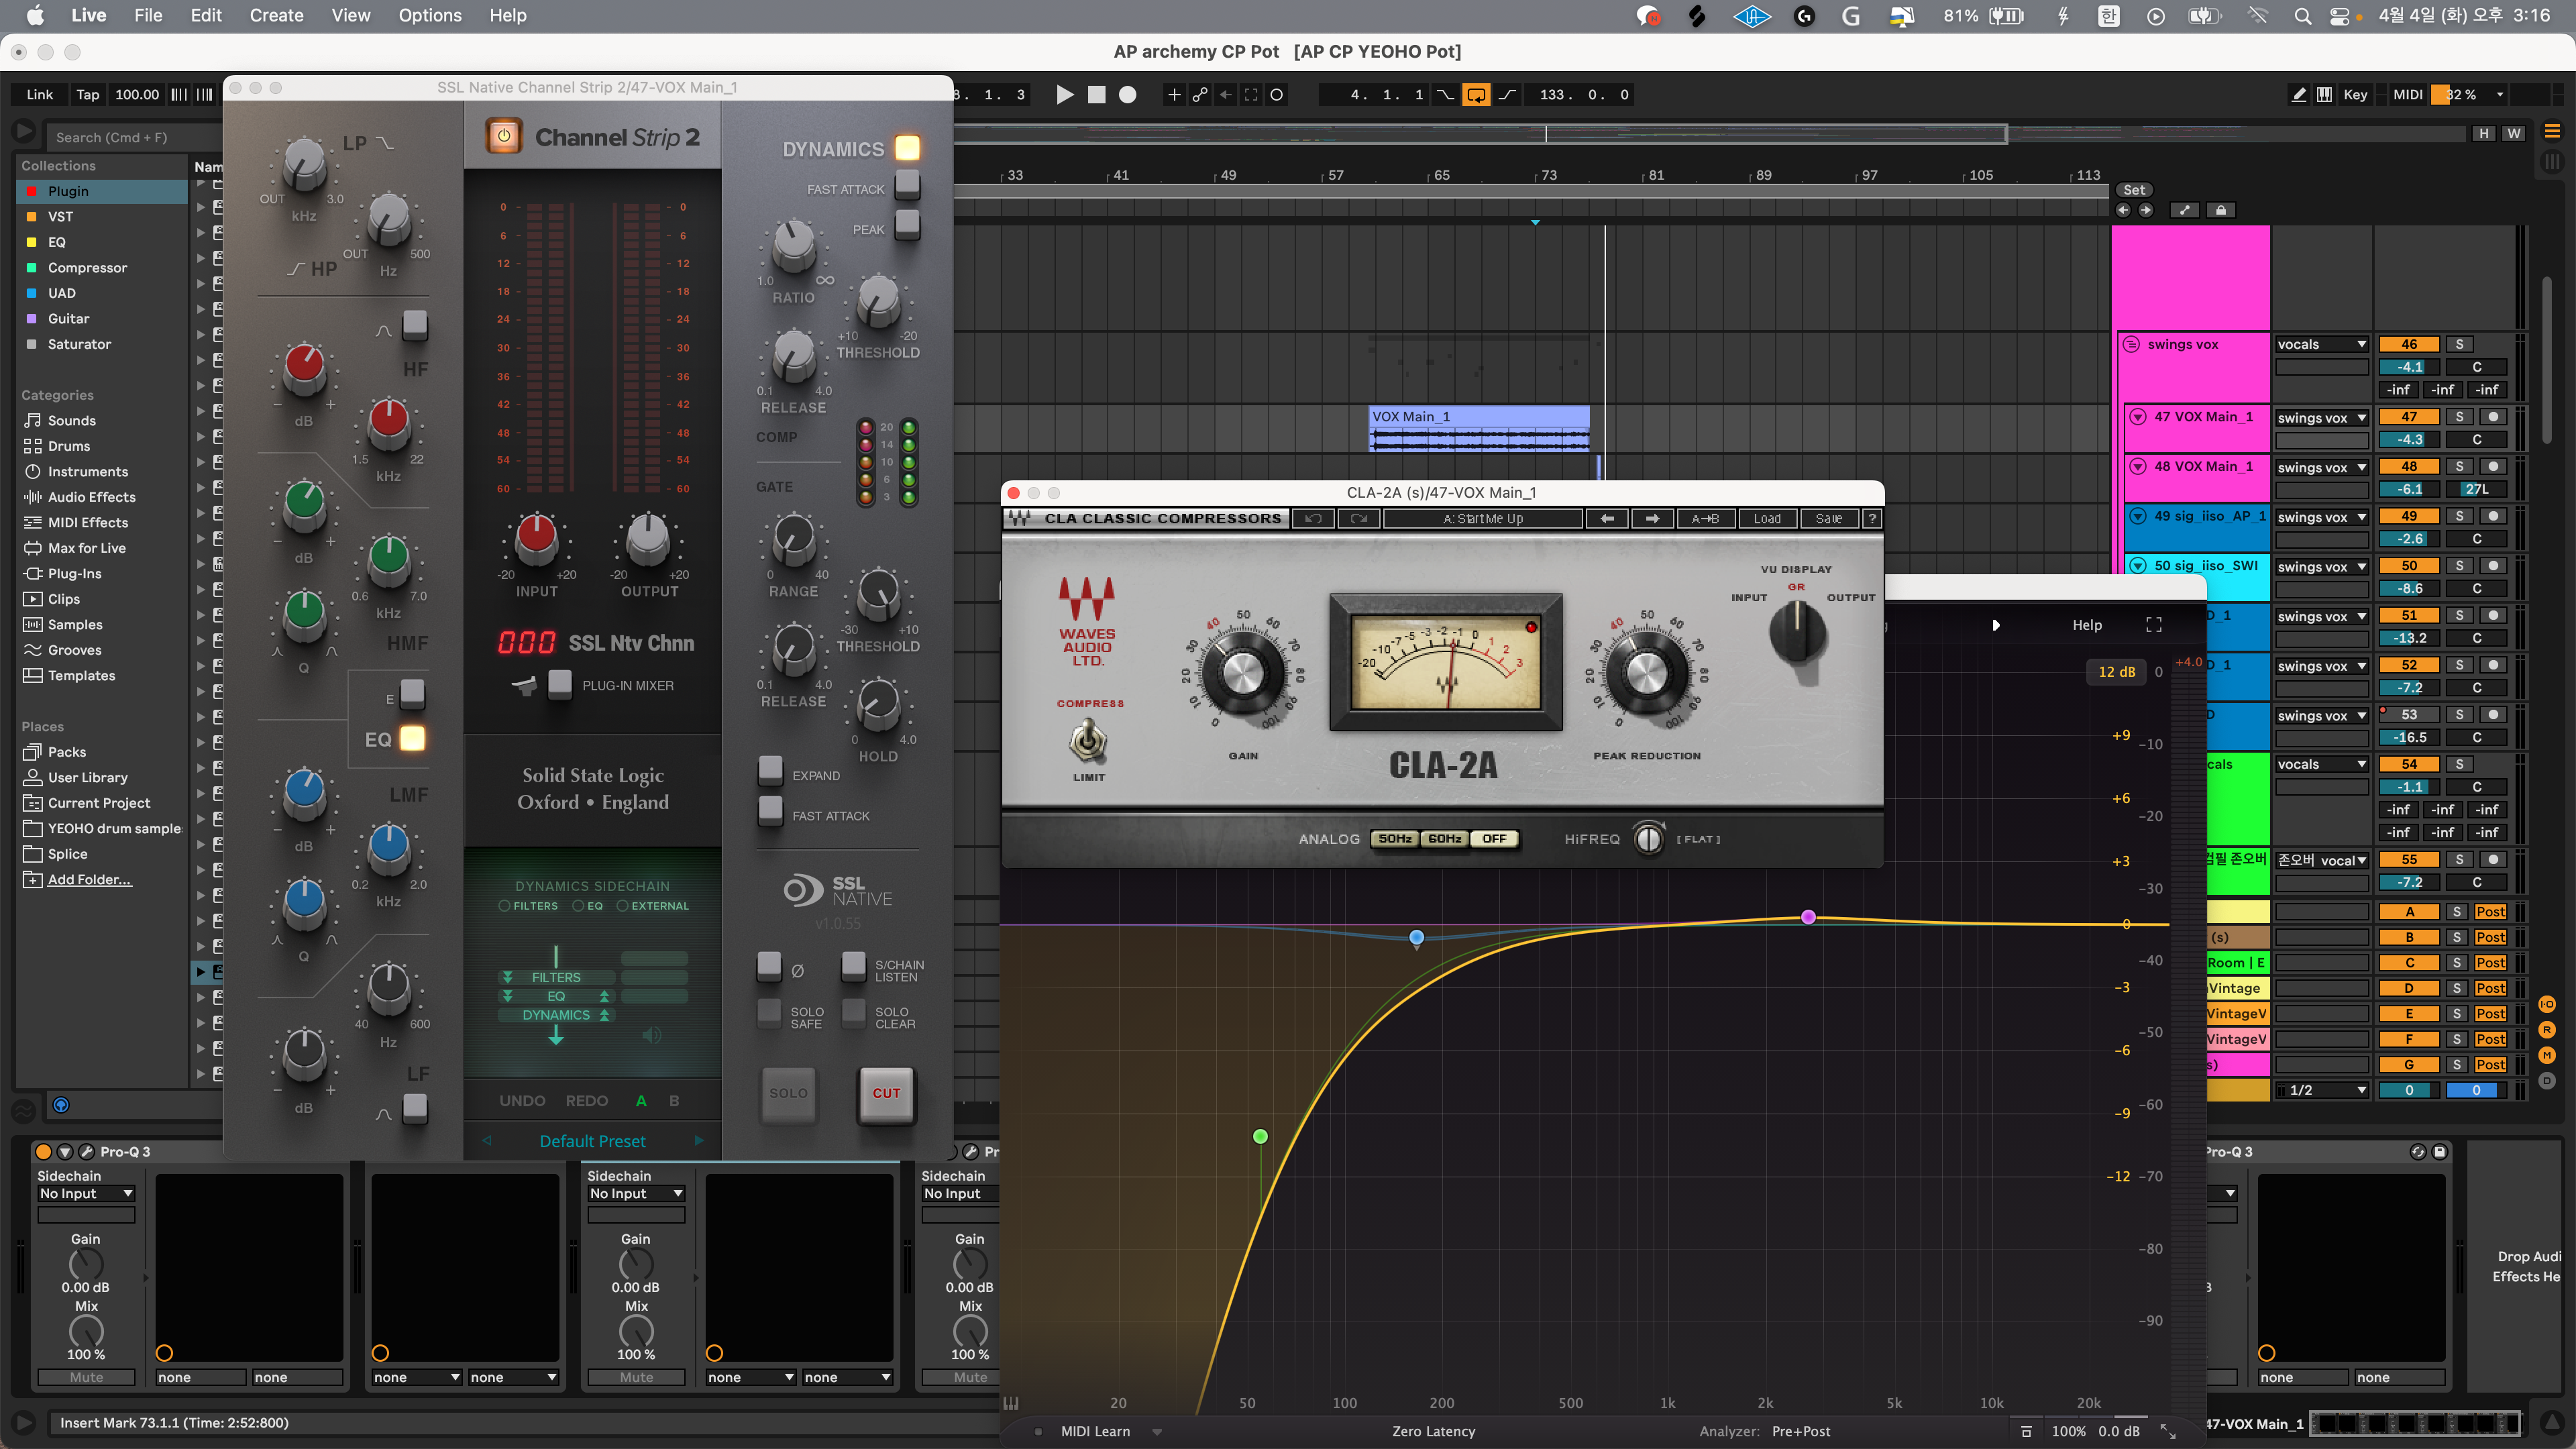Click the Pro-Q 3 full screen icon

pyautogui.click(x=2154, y=625)
